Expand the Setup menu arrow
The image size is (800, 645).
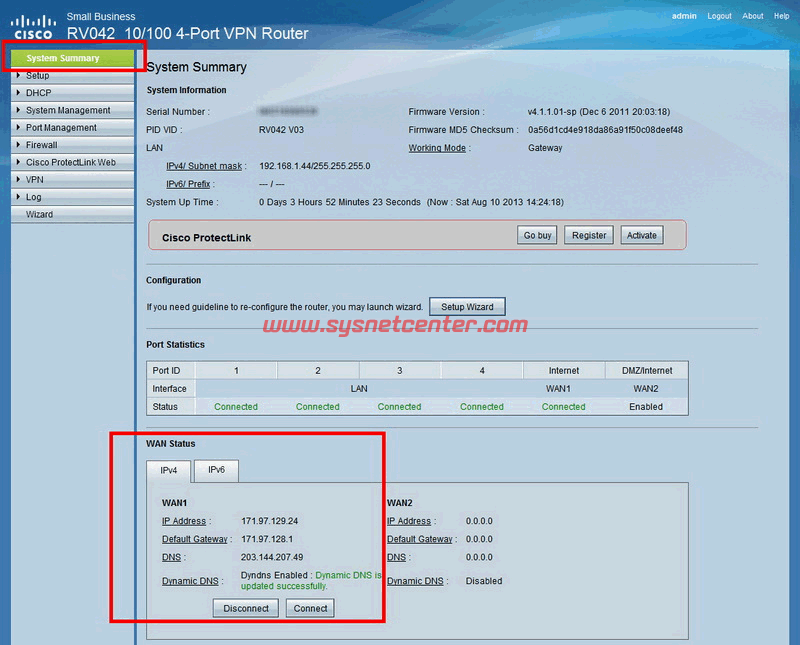click(18, 75)
